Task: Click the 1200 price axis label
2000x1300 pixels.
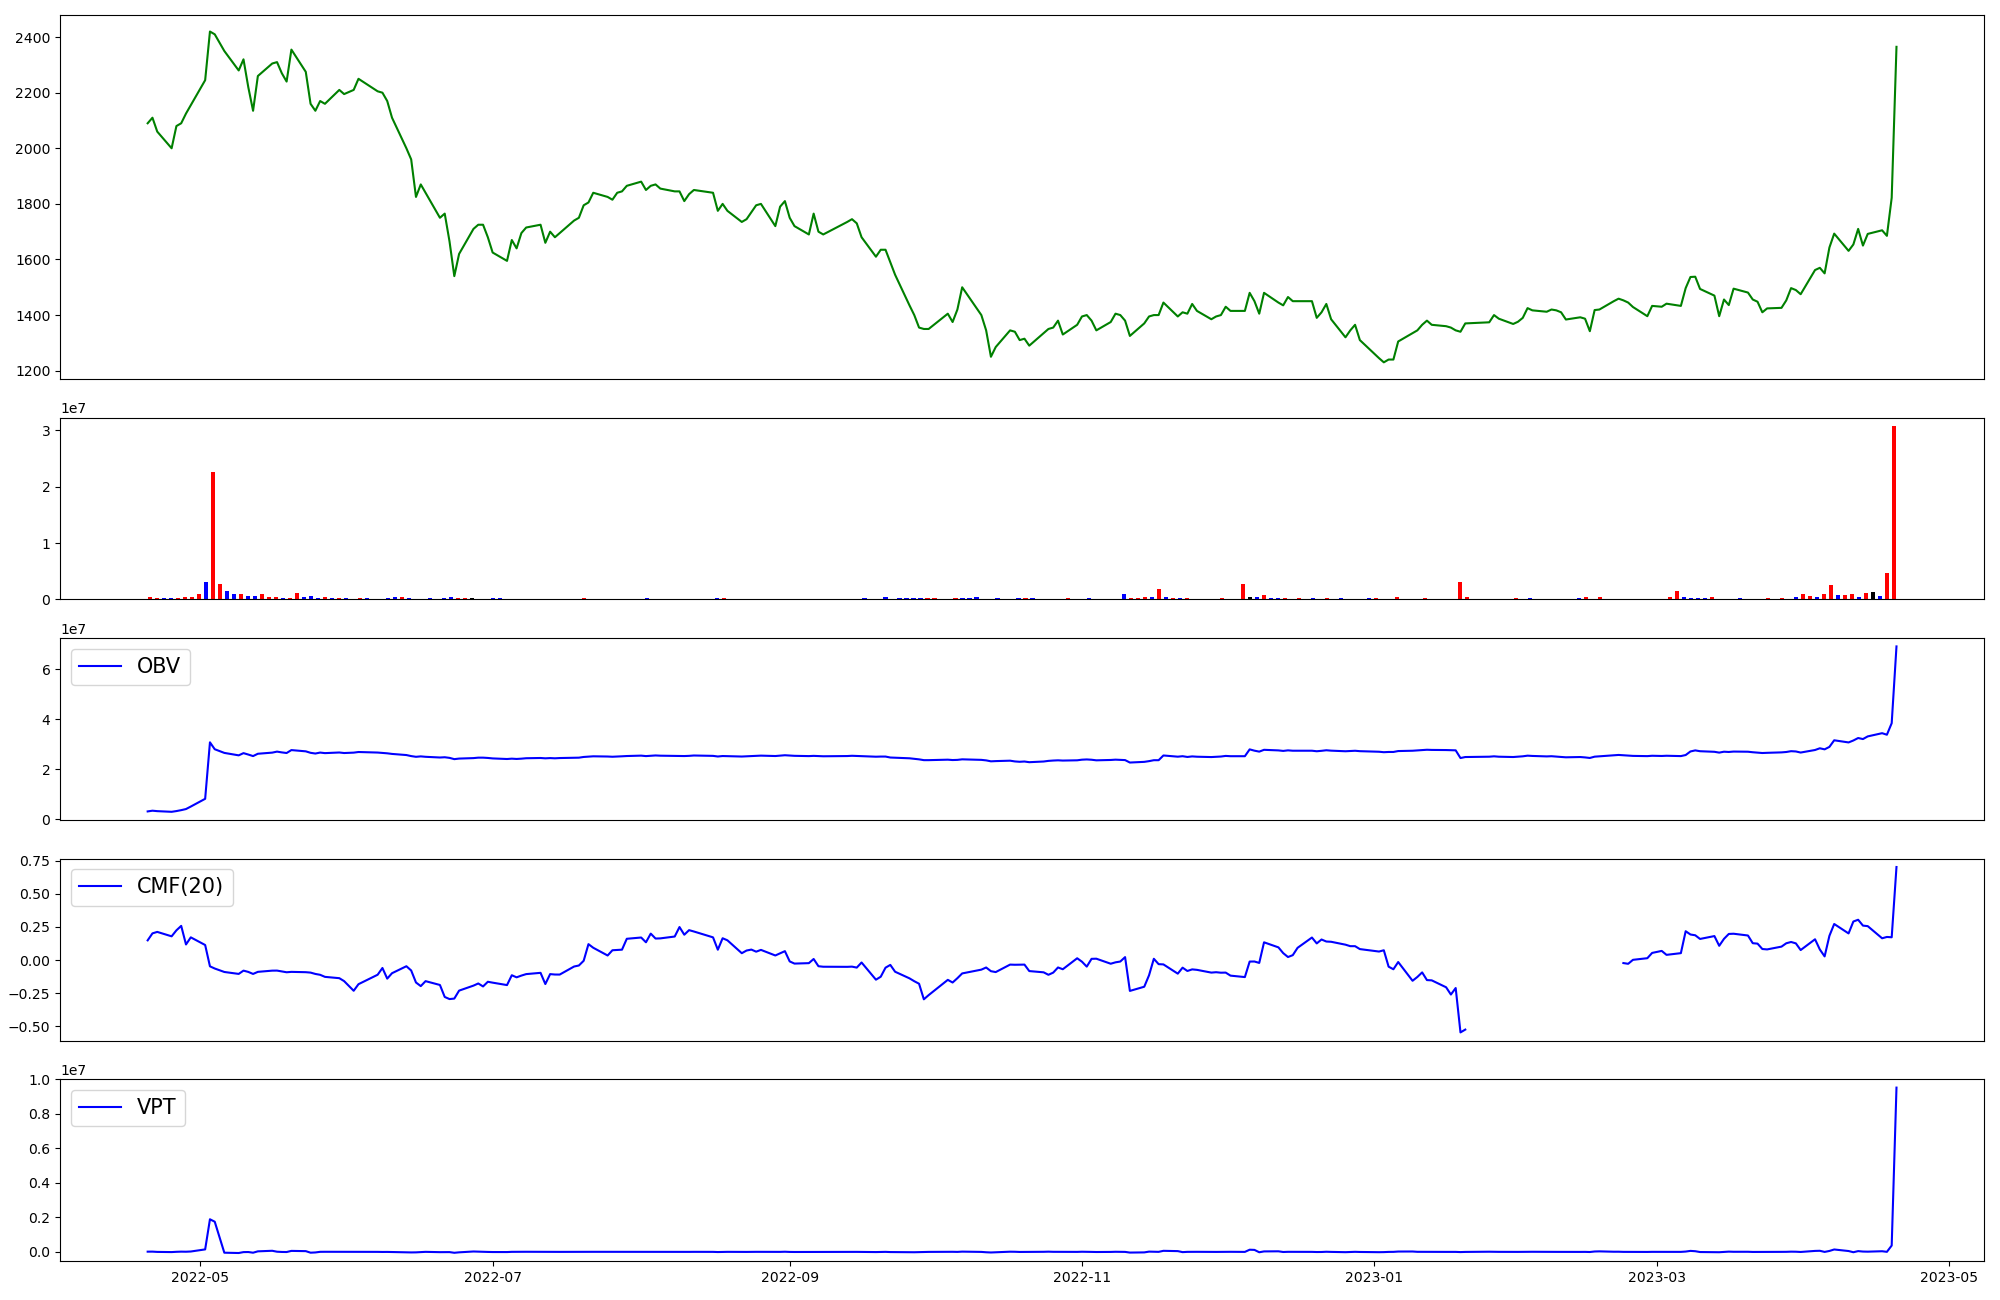Action: (32, 371)
